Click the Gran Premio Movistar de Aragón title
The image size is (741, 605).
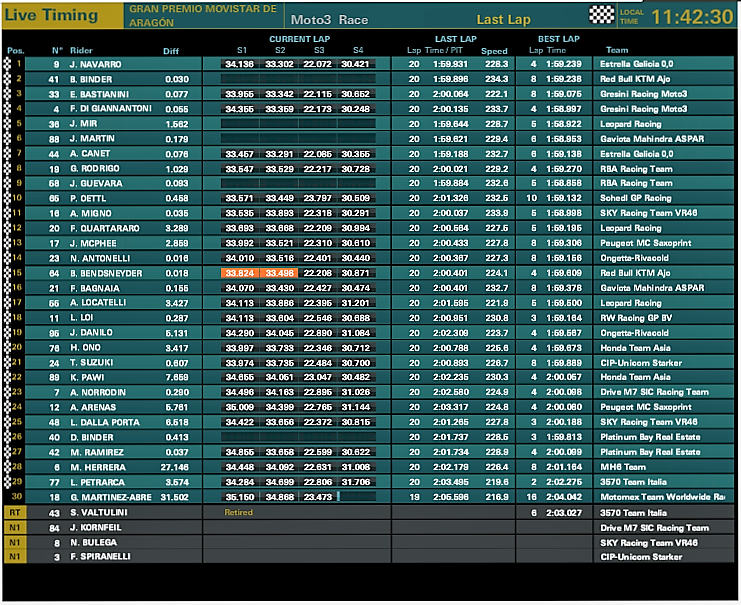coord(203,16)
